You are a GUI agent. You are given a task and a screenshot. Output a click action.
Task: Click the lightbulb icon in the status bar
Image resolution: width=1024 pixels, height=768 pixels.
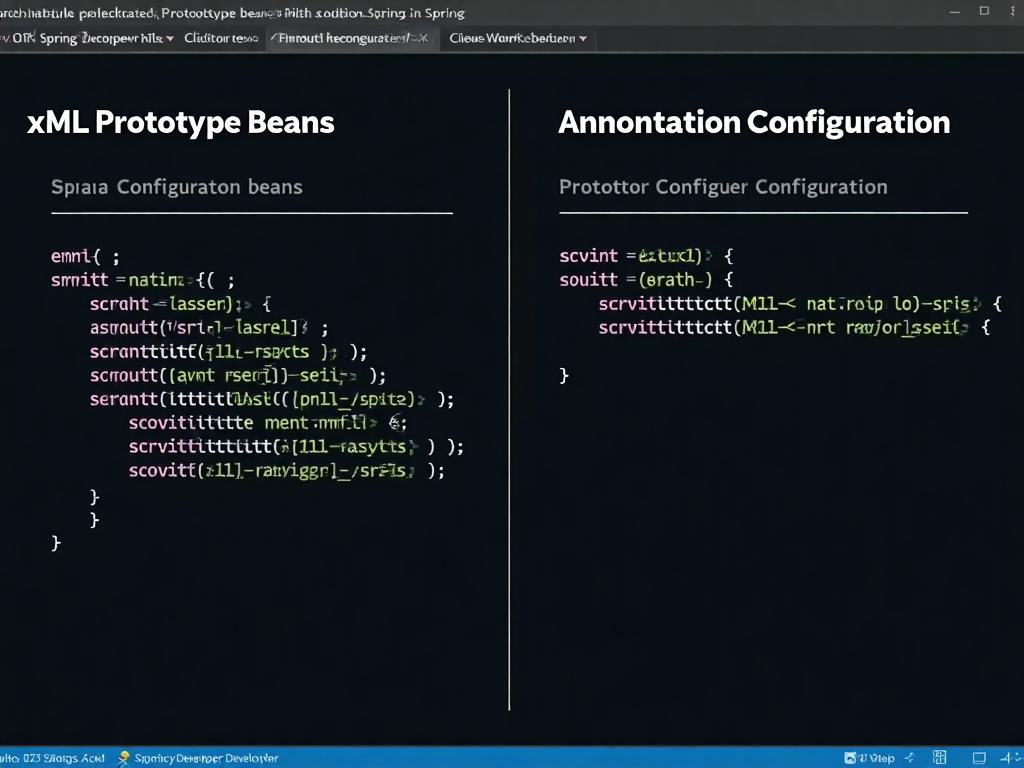pyautogui.click(x=123, y=758)
